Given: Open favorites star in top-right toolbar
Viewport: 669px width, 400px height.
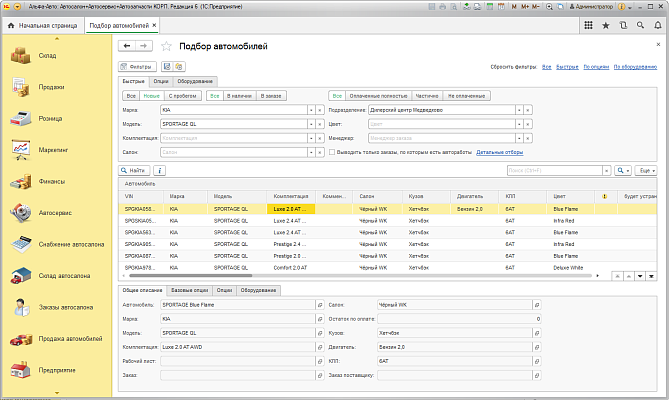Looking at the screenshot, I should [605, 24].
